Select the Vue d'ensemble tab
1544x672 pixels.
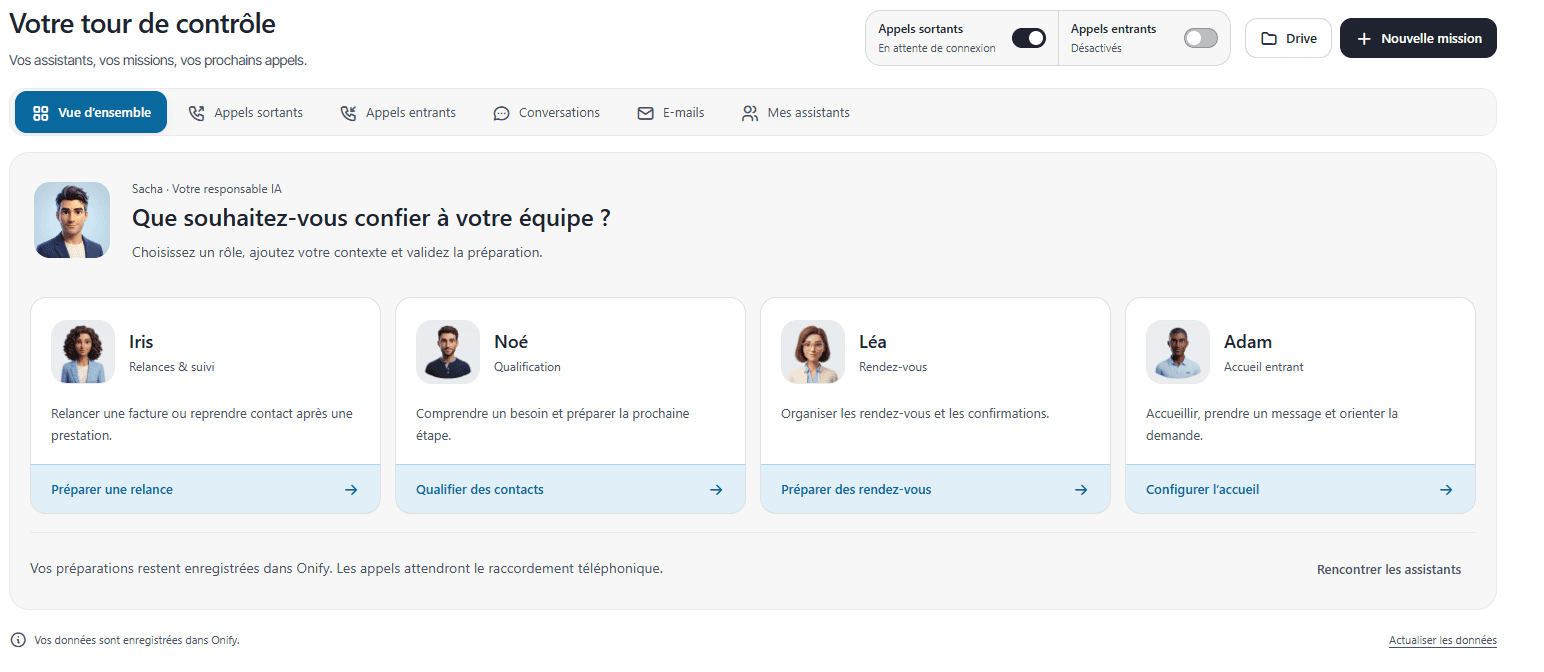[x=91, y=113]
